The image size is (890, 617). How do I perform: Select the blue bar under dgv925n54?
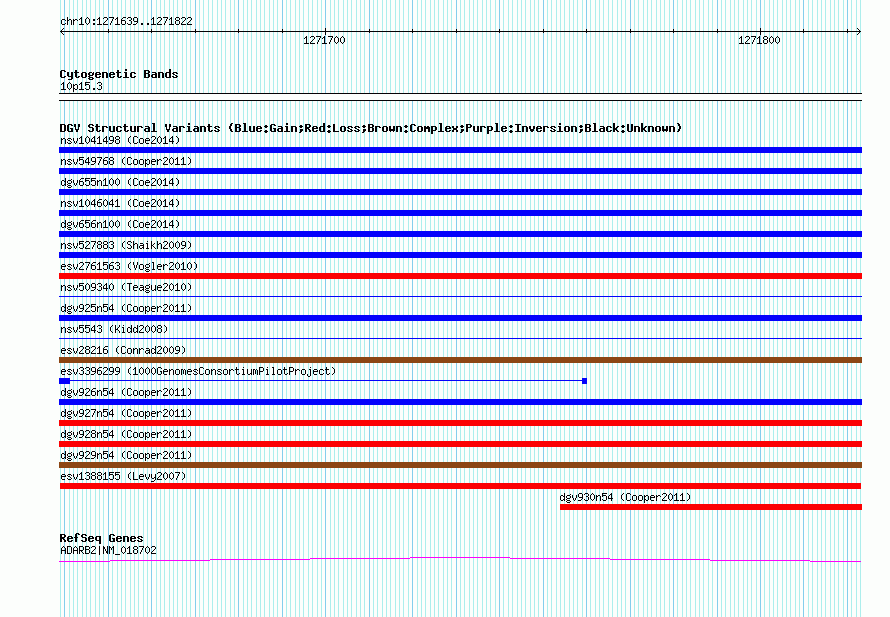(x=460, y=318)
